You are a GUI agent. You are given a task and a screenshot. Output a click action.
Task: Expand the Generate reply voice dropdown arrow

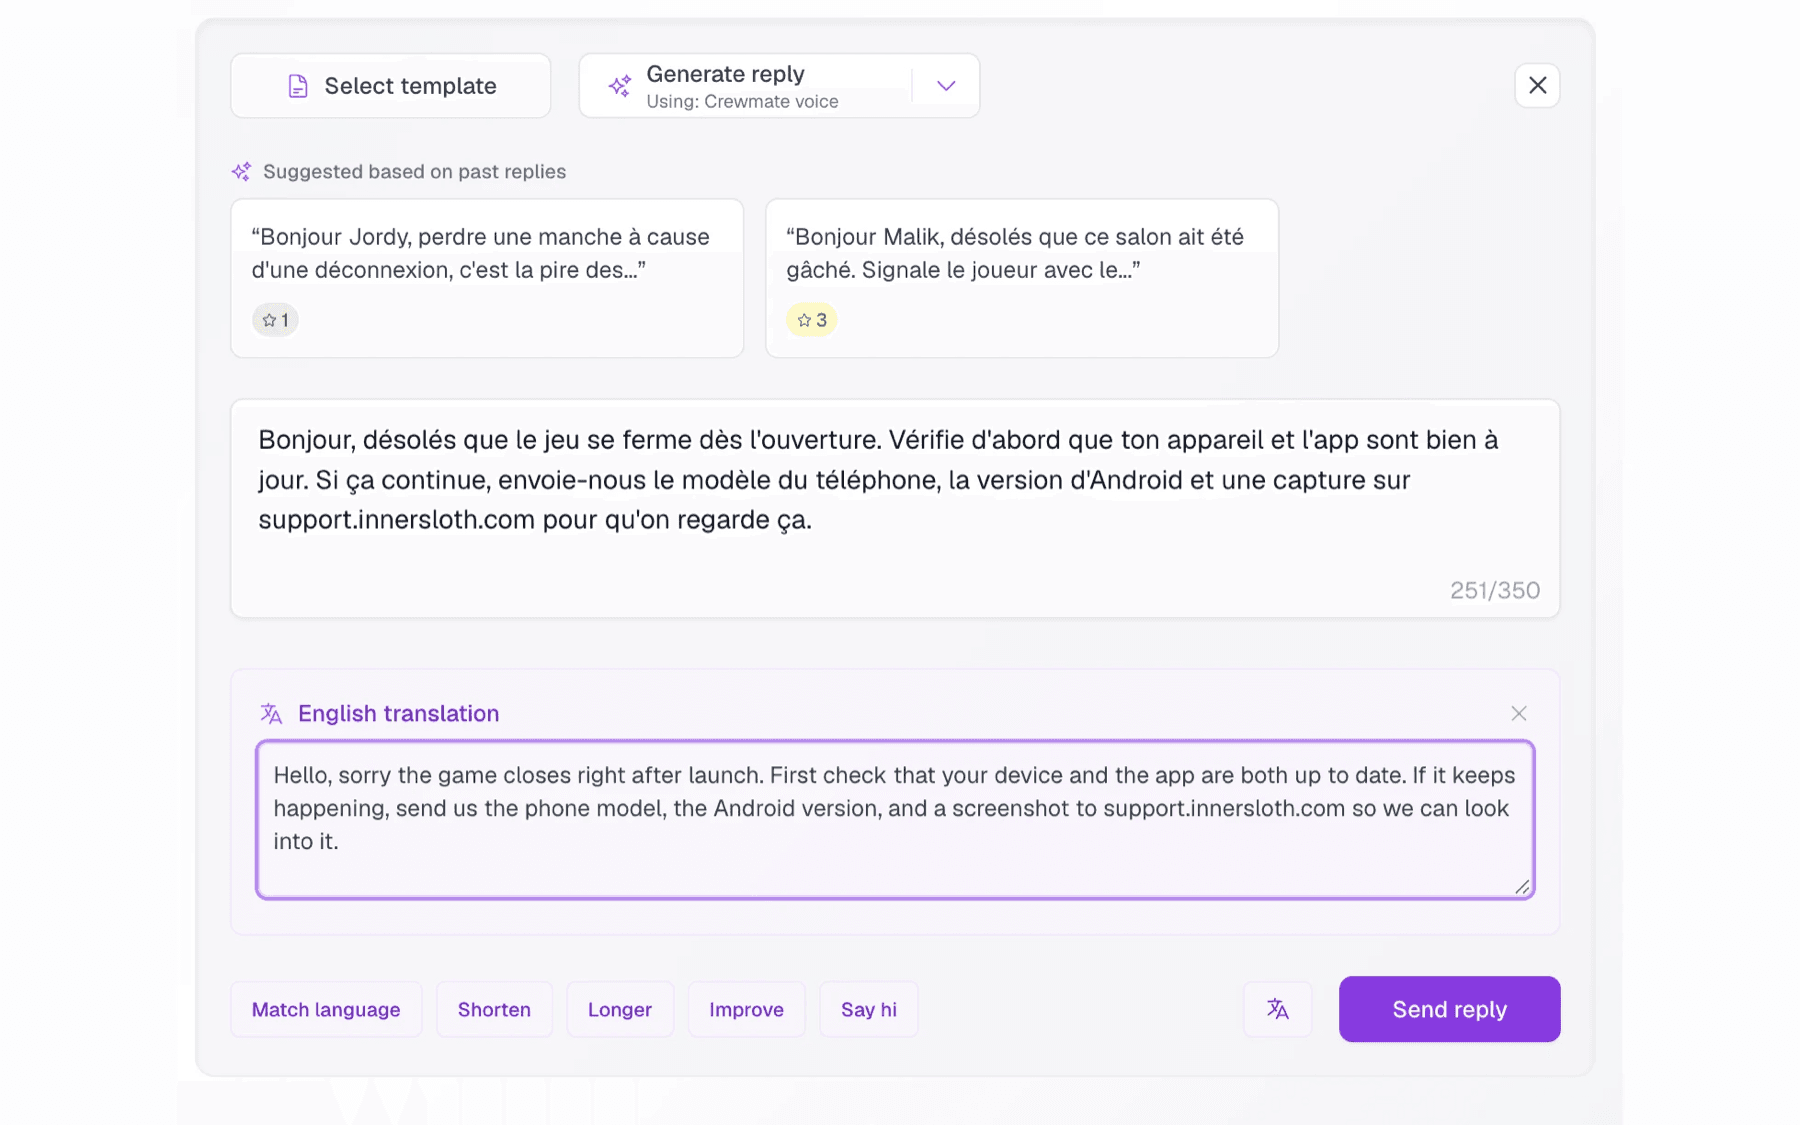coord(946,86)
